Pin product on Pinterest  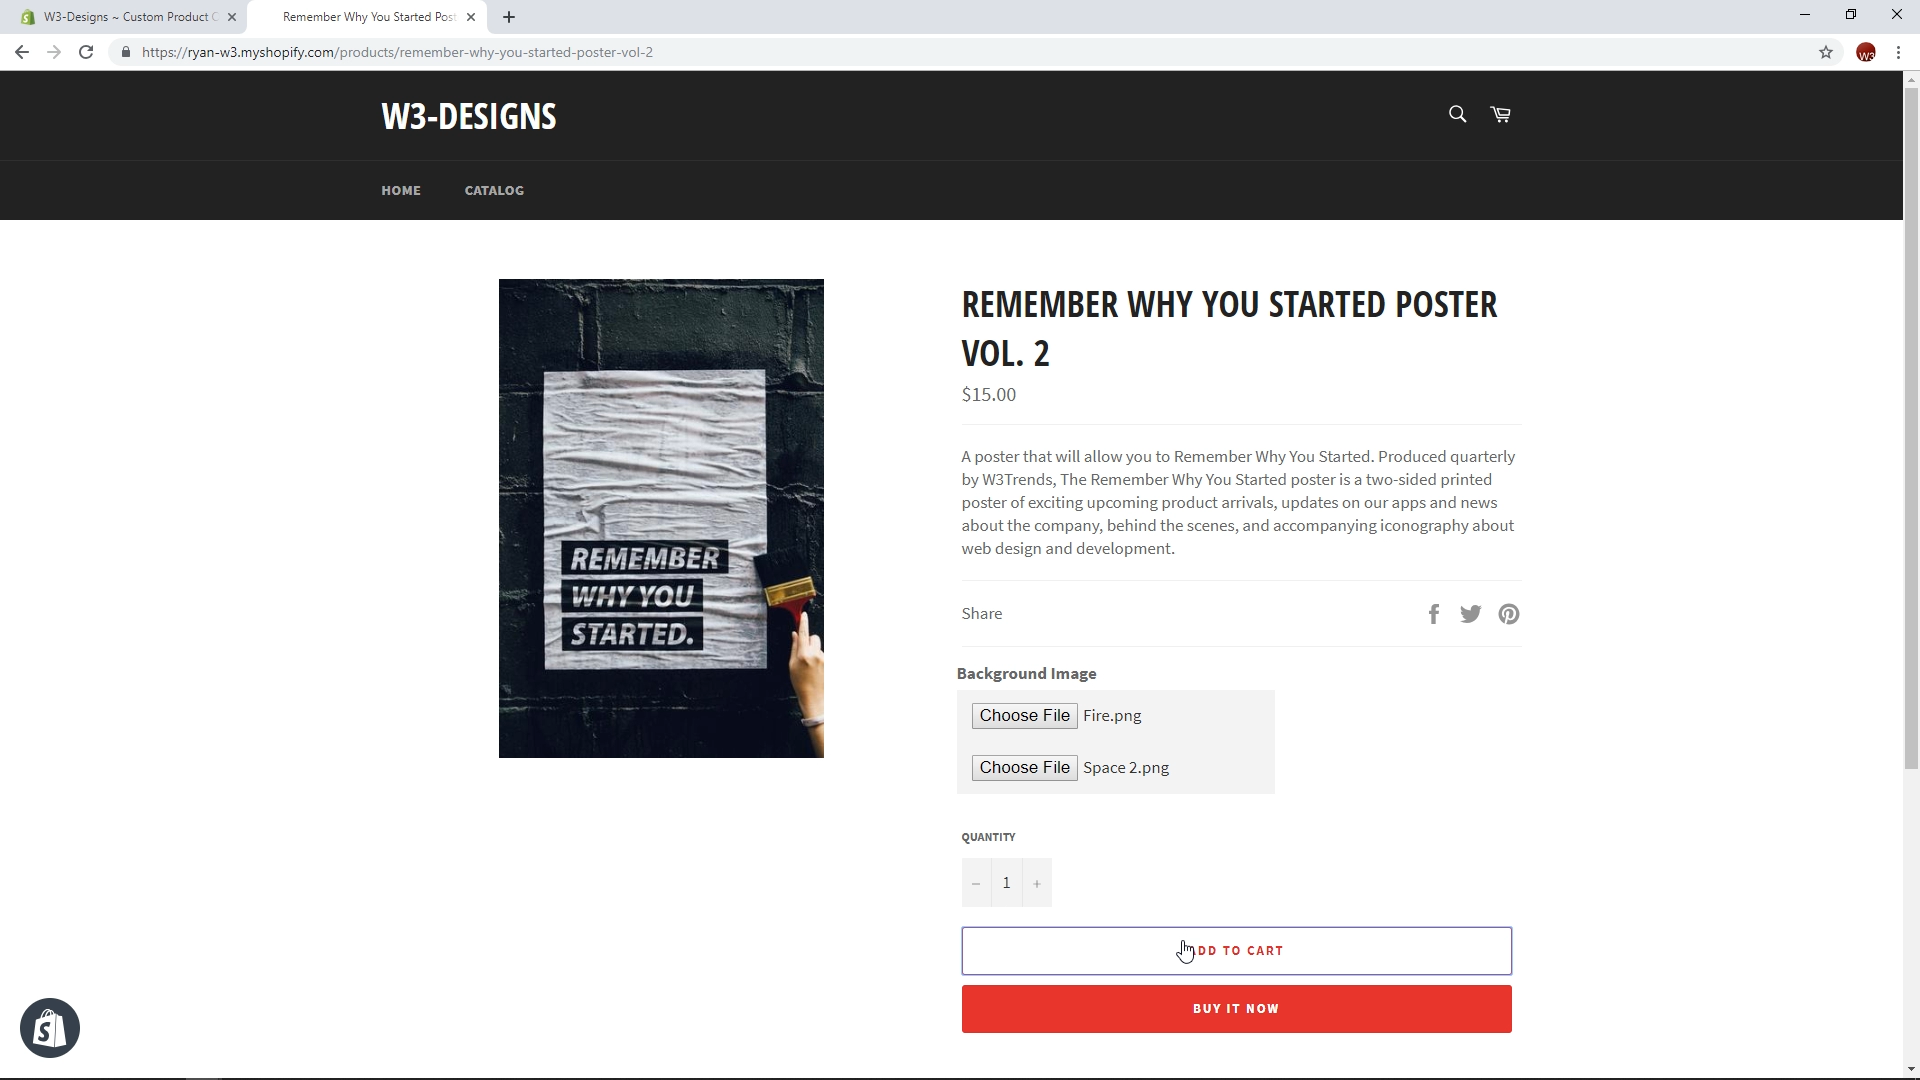coord(1509,613)
